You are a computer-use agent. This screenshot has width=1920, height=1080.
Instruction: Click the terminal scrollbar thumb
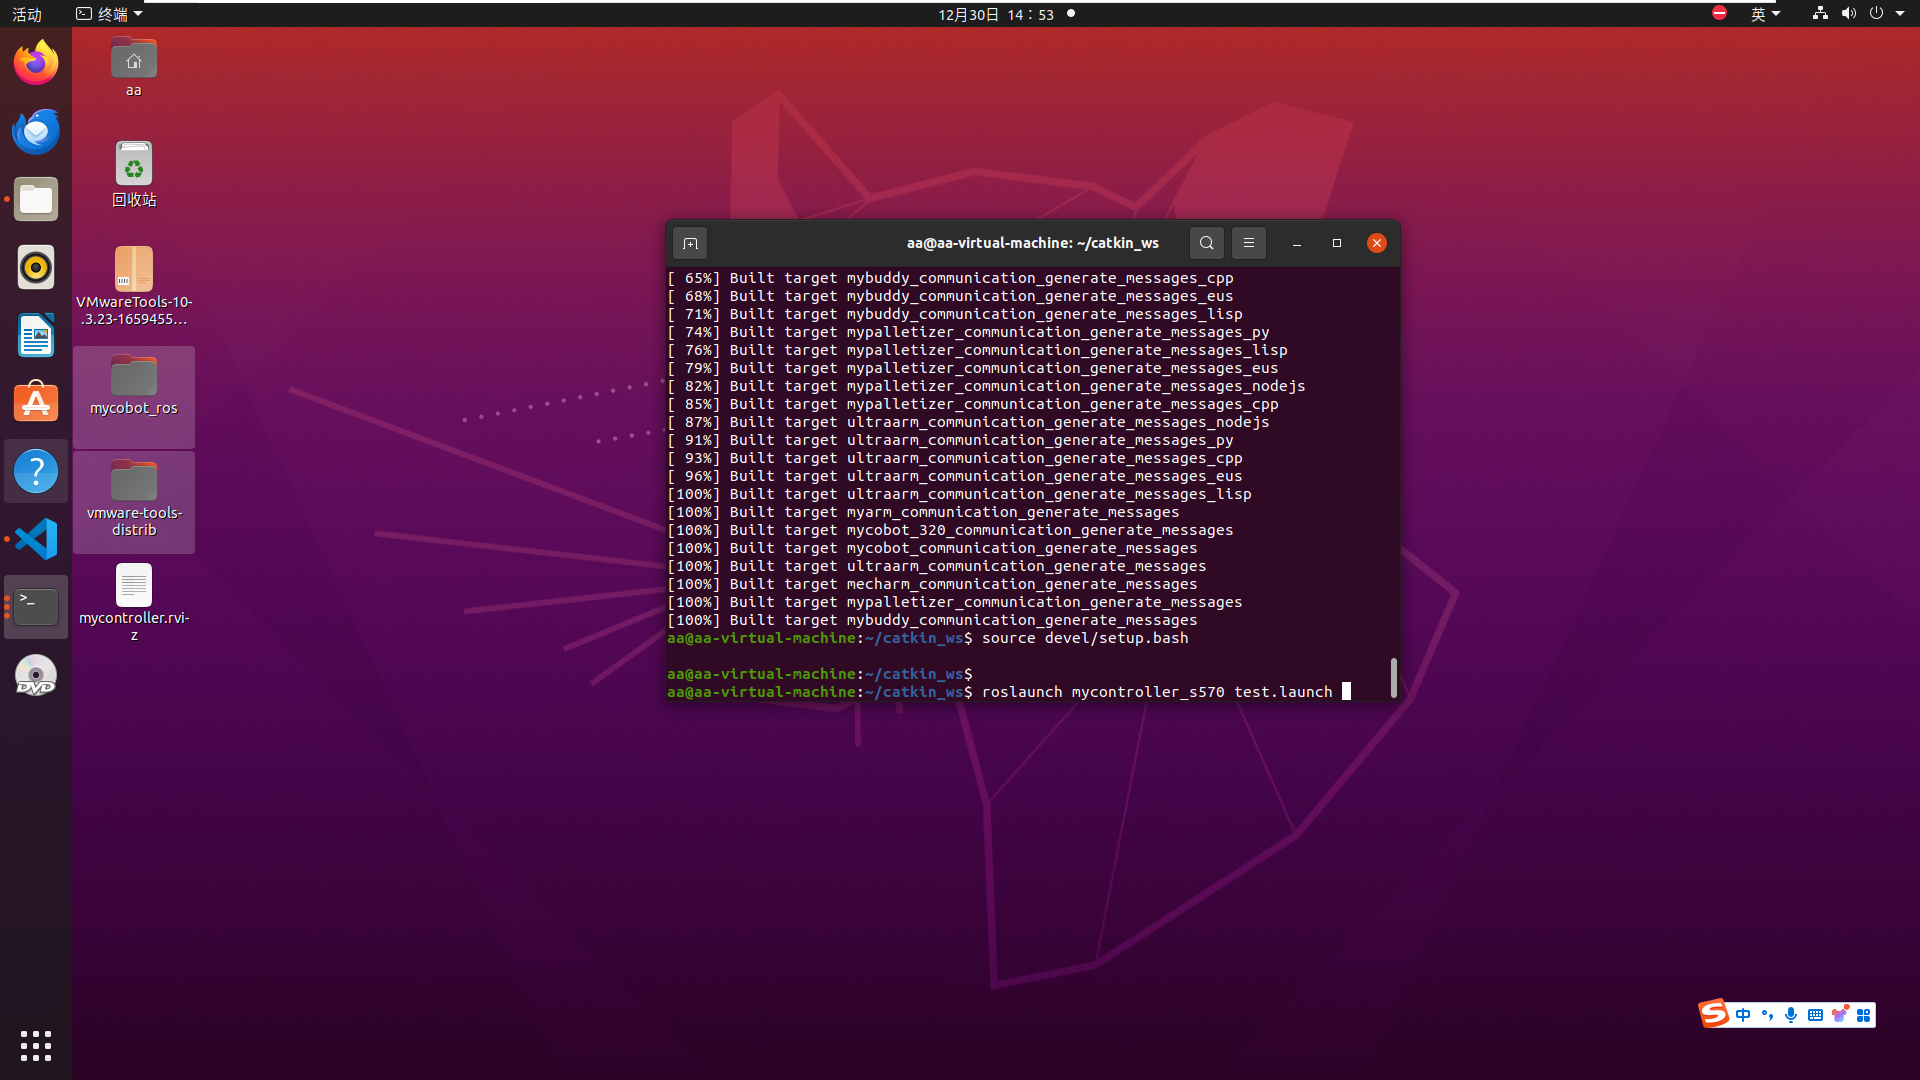[x=1393, y=678]
